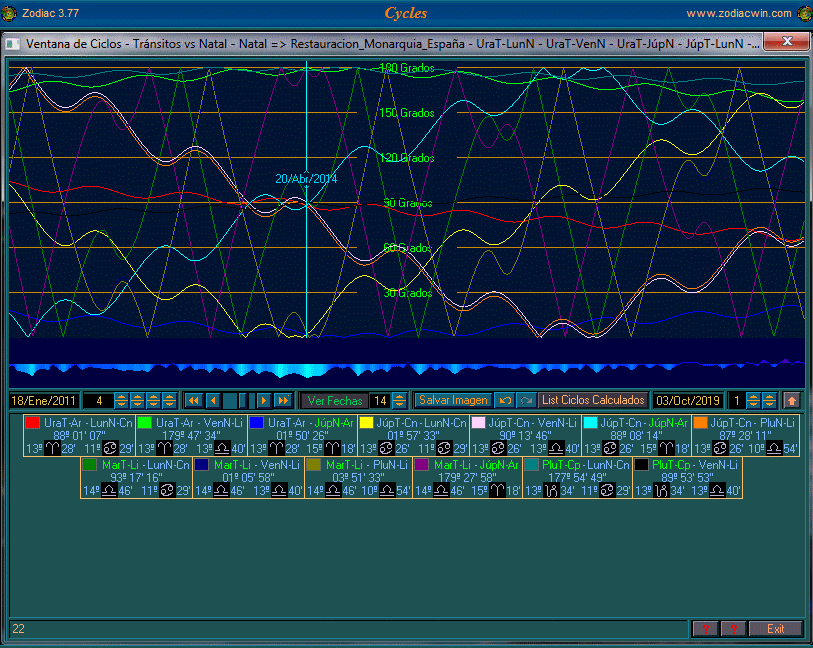This screenshot has width=813, height=648.
Task: Click second spinner next to value 4
Action: tap(137, 401)
